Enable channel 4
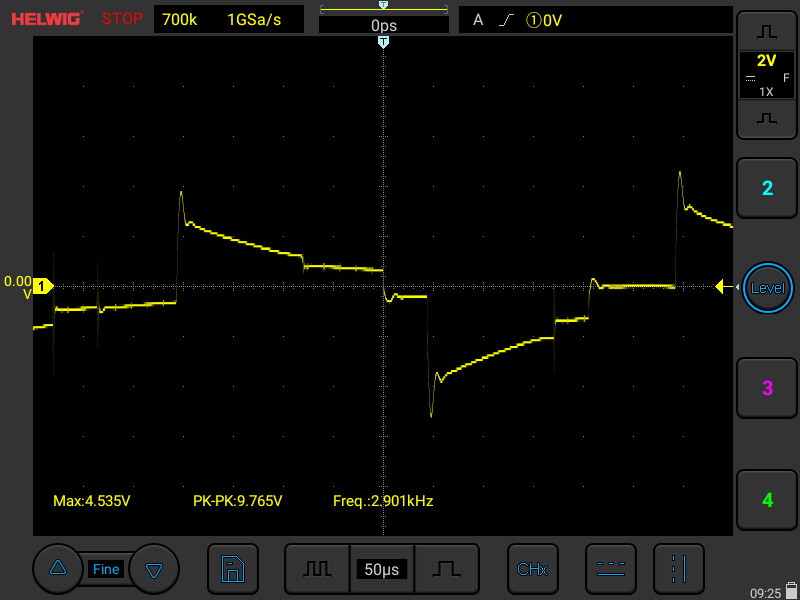The image size is (800, 600). 767,500
